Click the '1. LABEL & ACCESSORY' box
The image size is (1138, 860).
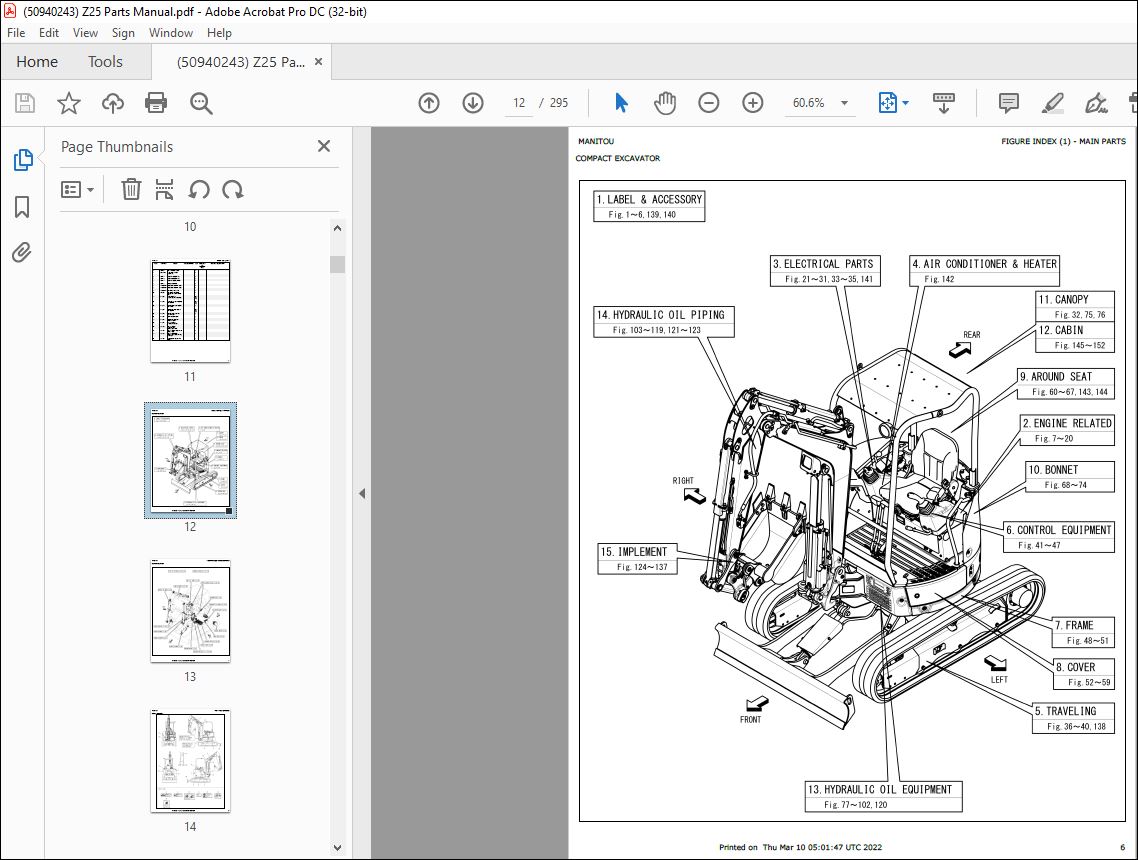(x=649, y=206)
